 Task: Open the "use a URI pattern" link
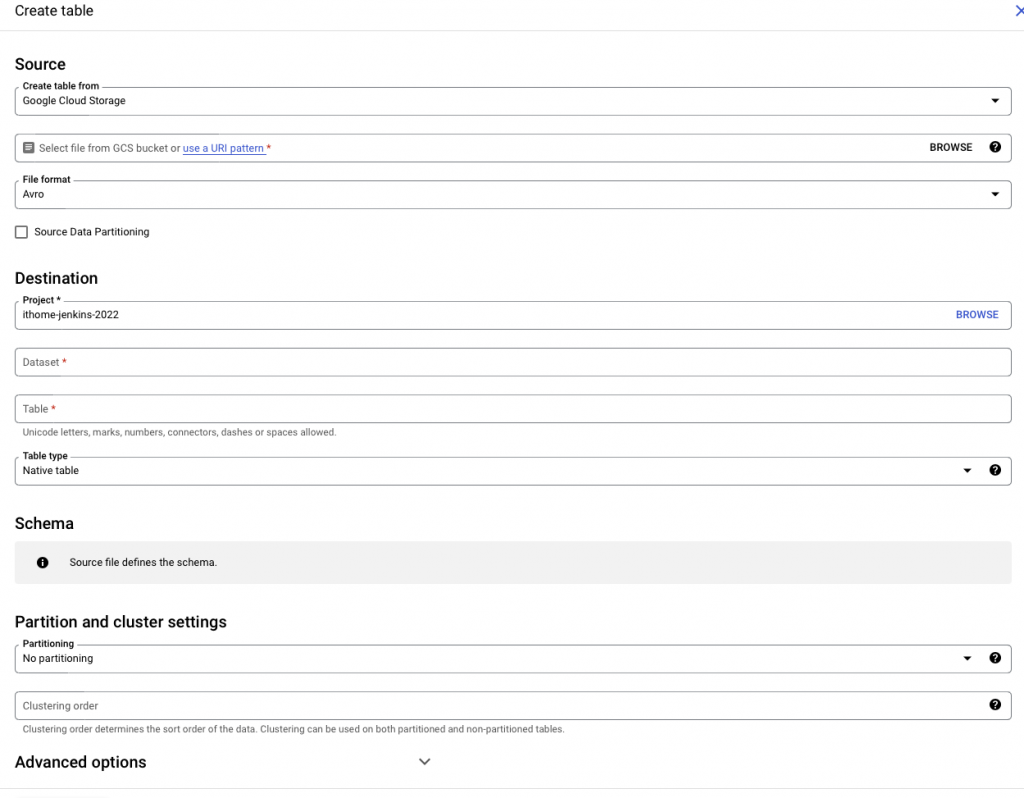coord(223,148)
